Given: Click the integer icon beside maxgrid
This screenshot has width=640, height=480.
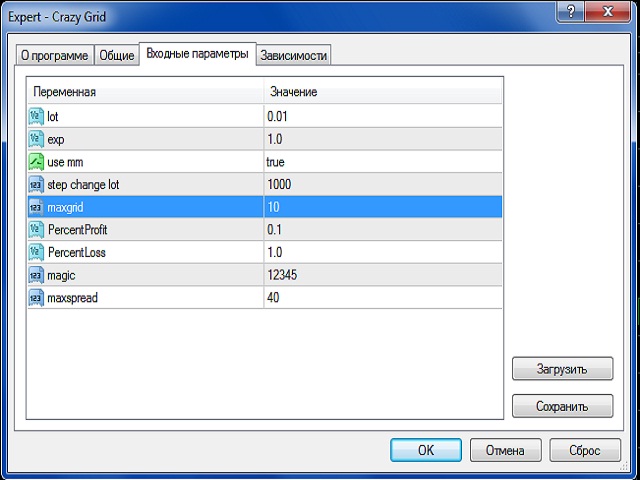Looking at the screenshot, I should 36,207.
